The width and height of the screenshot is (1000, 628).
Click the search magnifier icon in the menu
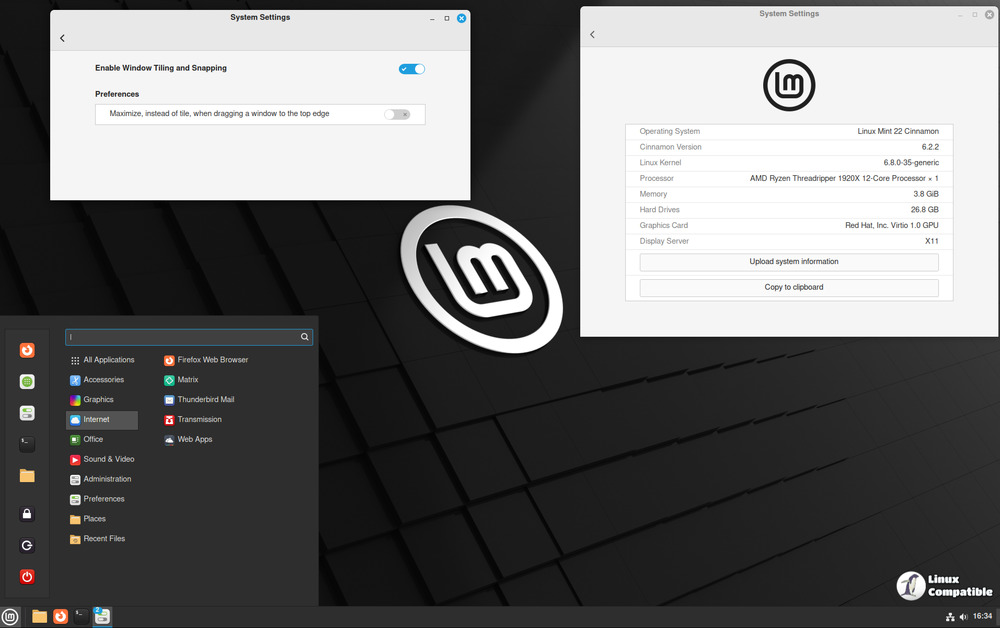point(305,338)
